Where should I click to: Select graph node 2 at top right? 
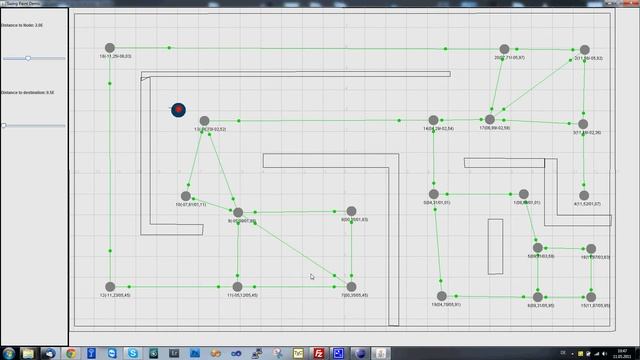pos(584,50)
